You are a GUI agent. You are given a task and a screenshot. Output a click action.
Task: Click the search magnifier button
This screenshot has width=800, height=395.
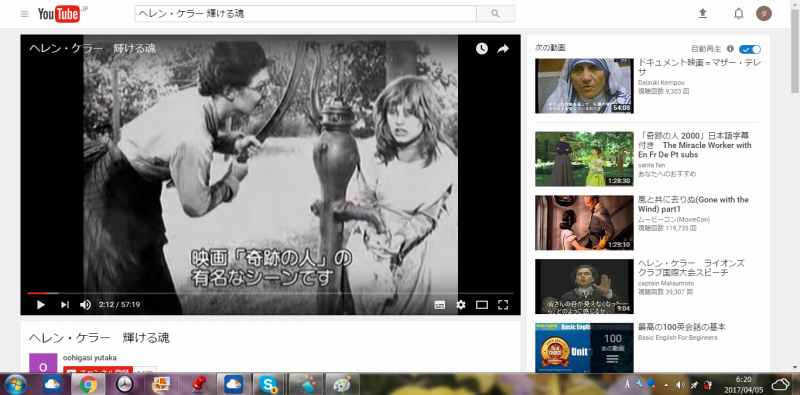pos(495,14)
